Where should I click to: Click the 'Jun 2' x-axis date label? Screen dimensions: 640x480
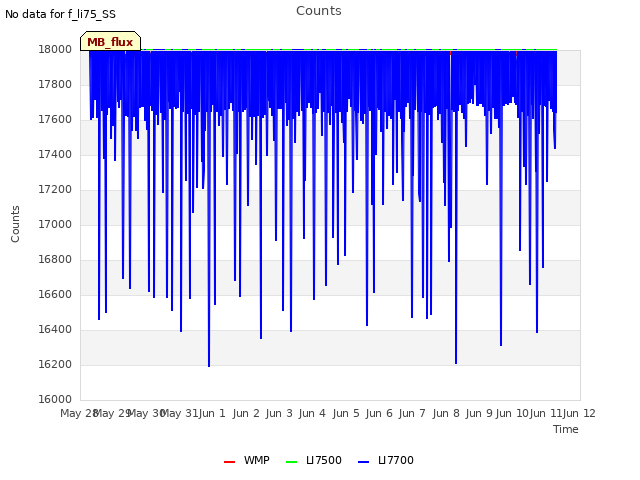pos(246,413)
